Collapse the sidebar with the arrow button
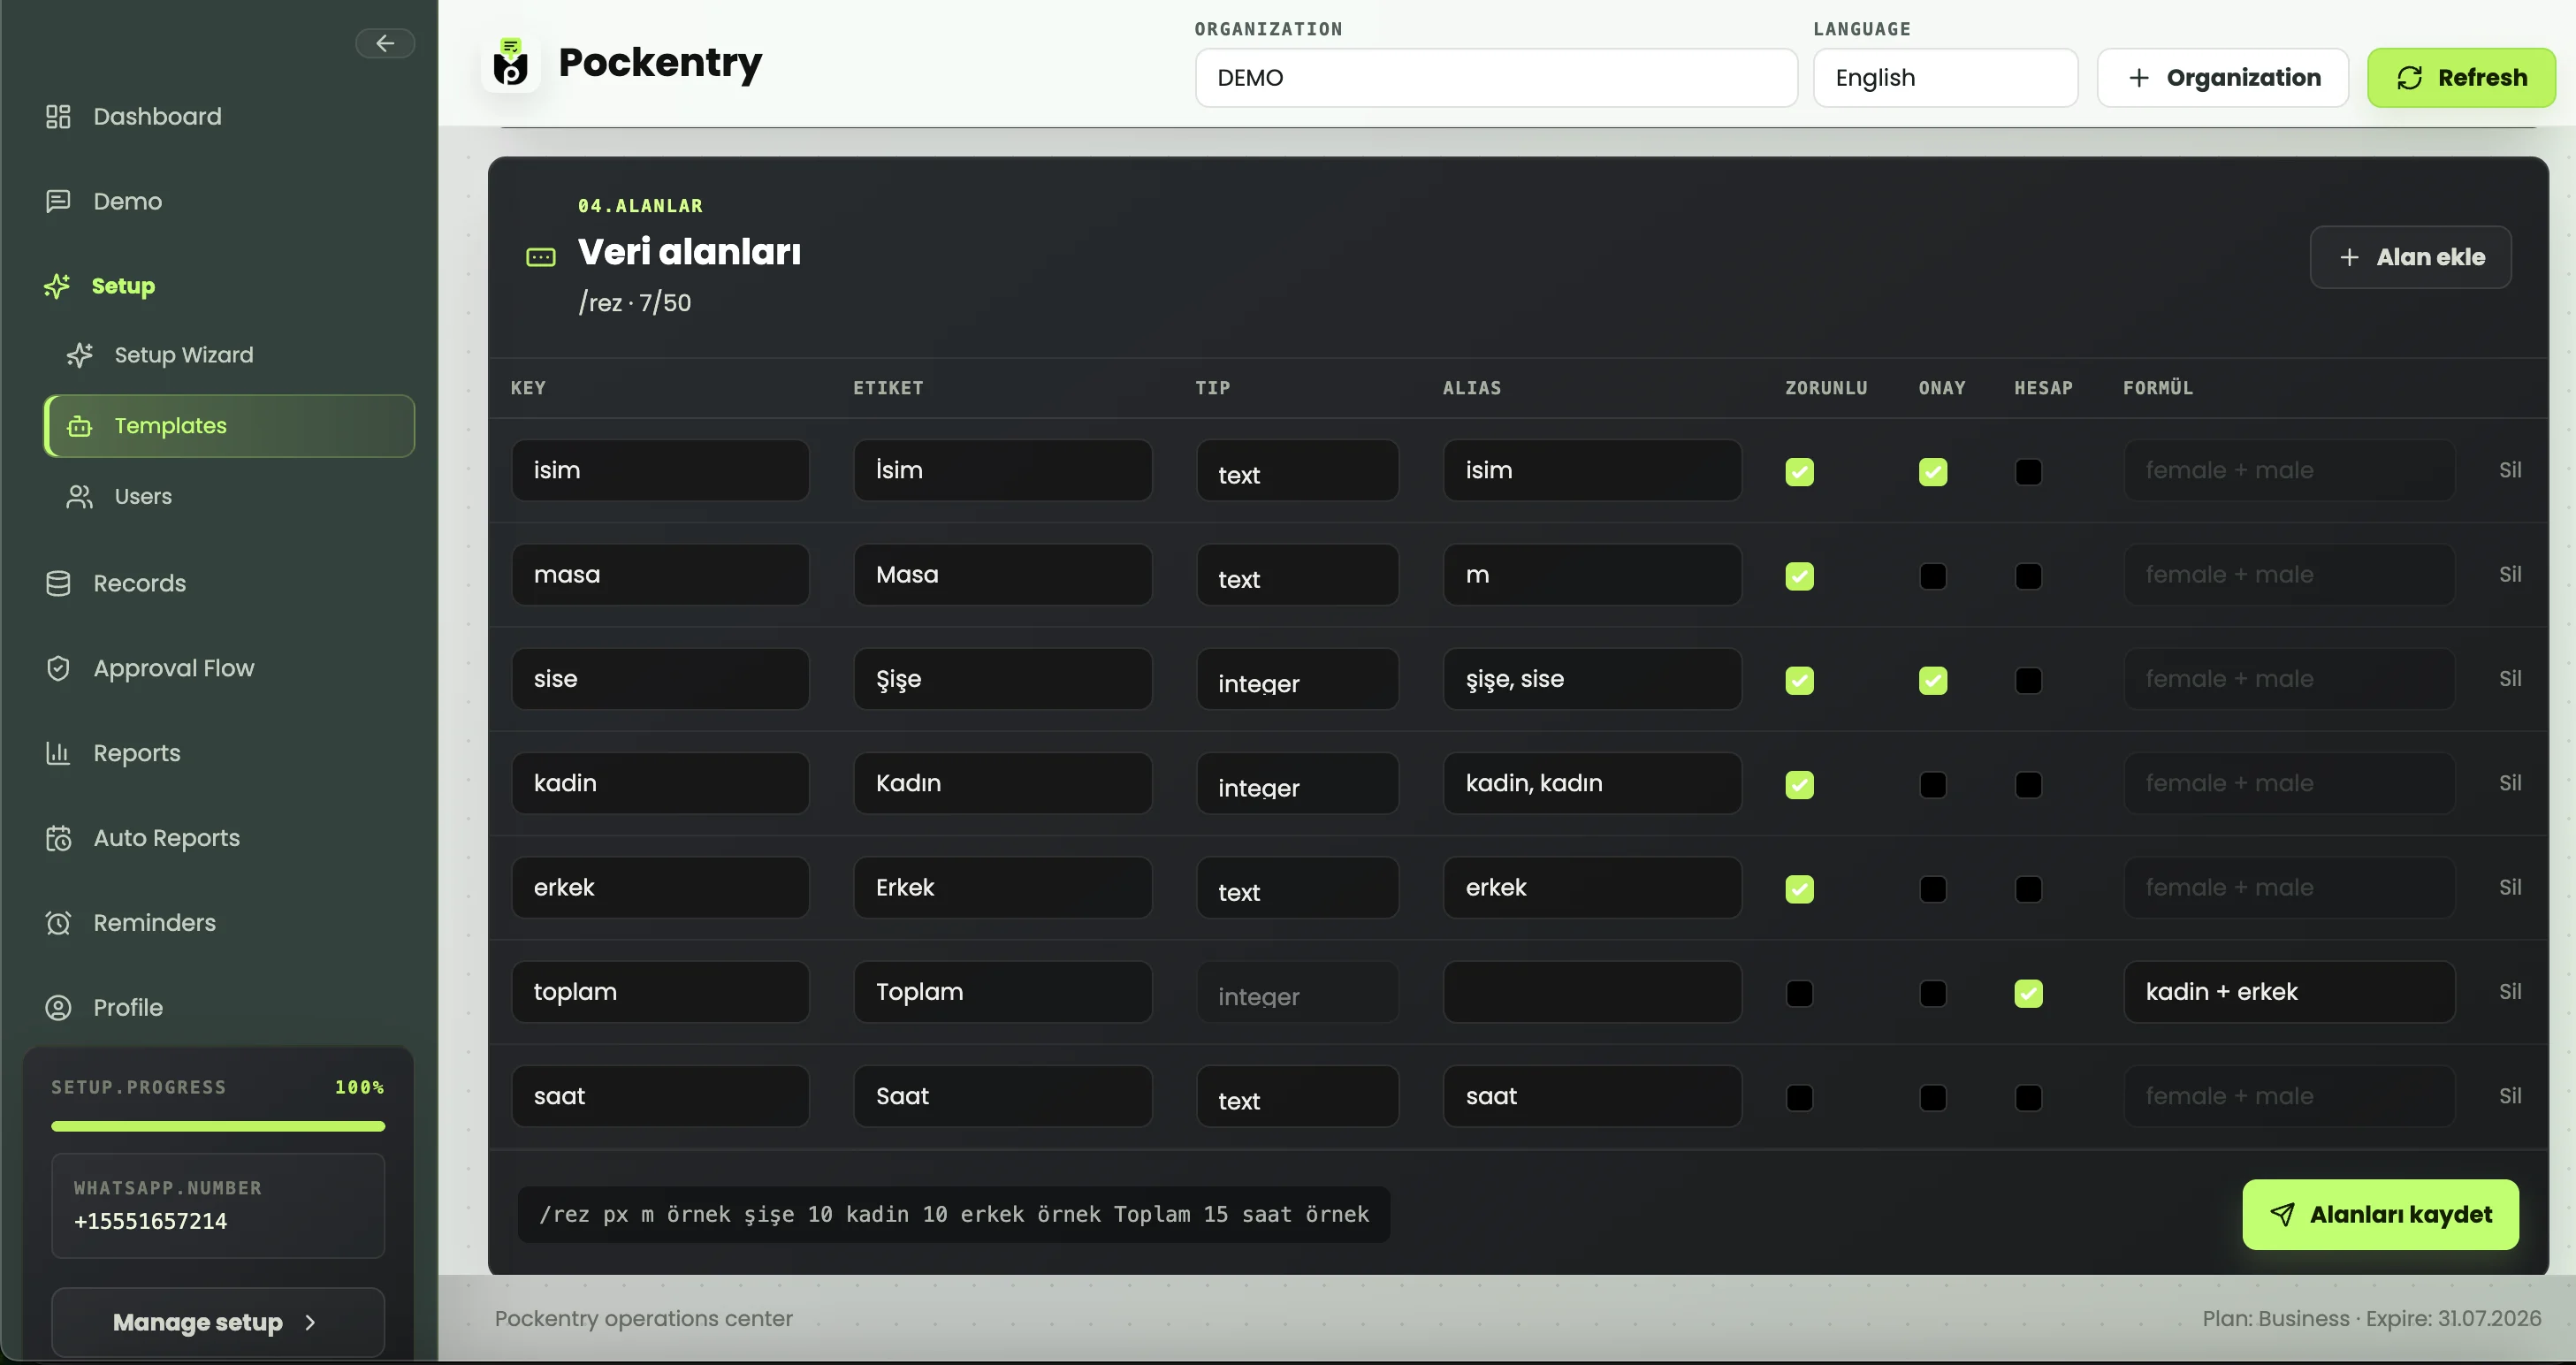The image size is (2576, 1365). pyautogui.click(x=385, y=43)
